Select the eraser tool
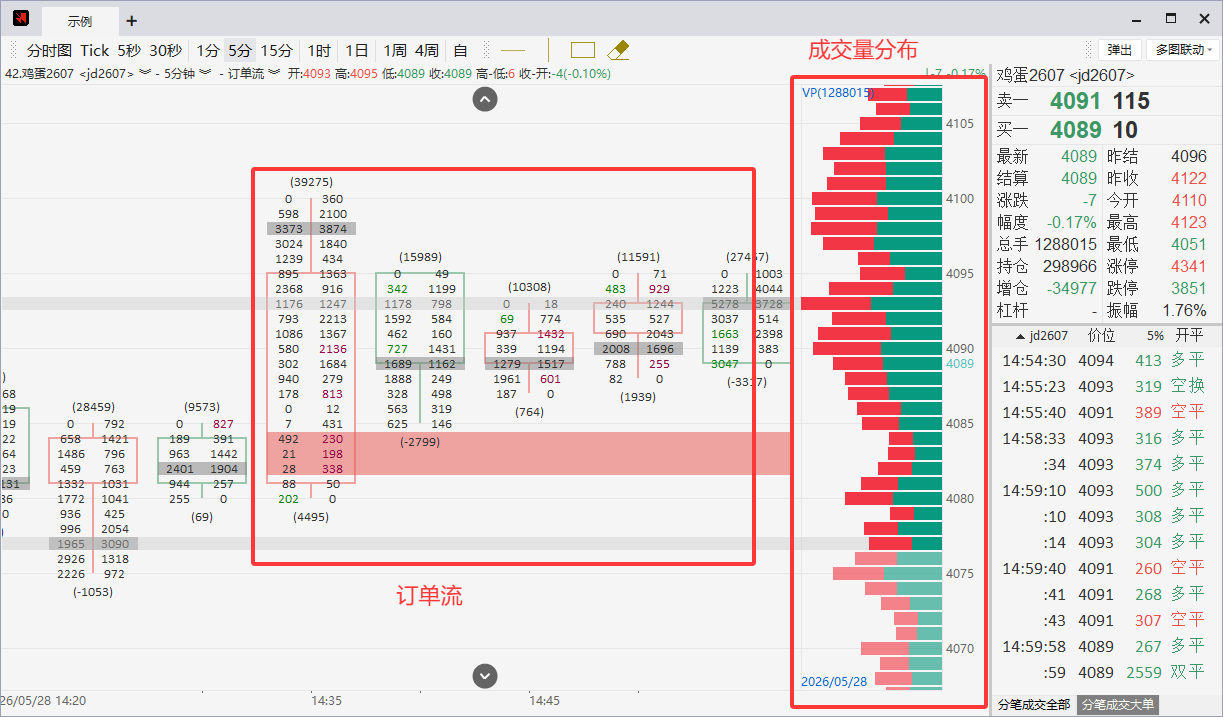Image resolution: width=1223 pixels, height=717 pixels. (x=618, y=50)
